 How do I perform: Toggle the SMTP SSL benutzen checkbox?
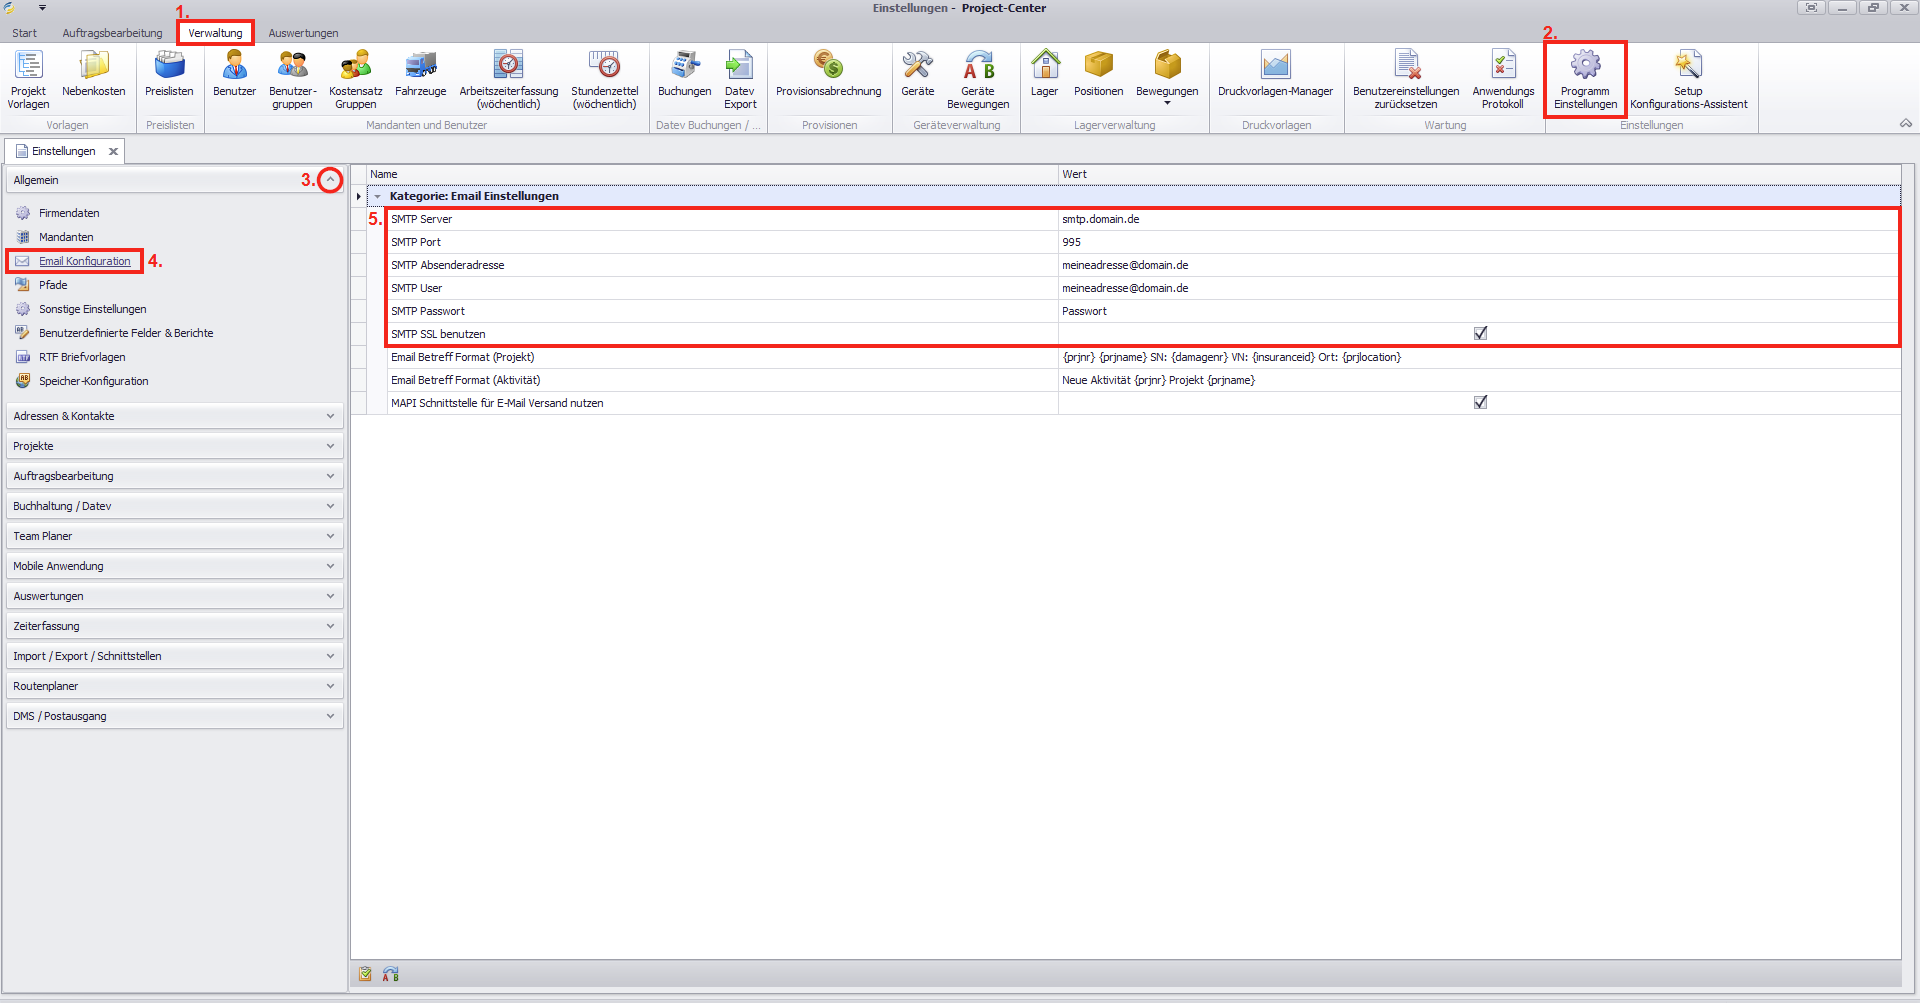[x=1480, y=333]
